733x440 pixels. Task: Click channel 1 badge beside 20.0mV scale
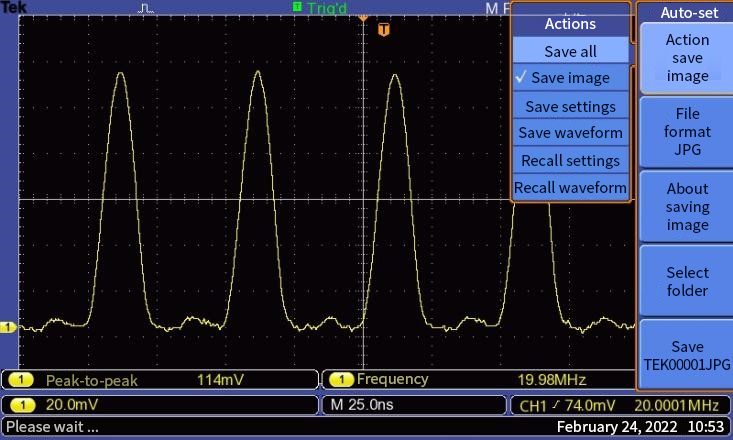pos(22,405)
